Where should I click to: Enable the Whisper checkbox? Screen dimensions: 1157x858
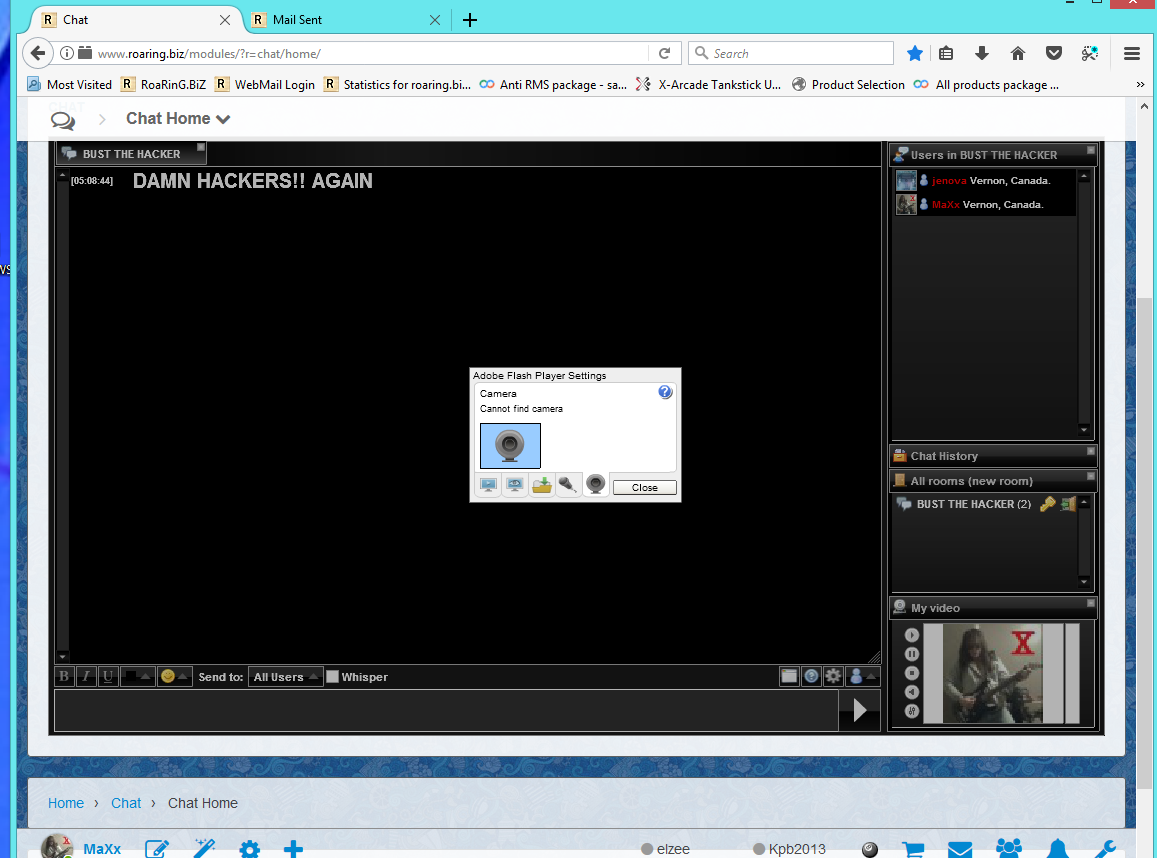[x=333, y=677]
